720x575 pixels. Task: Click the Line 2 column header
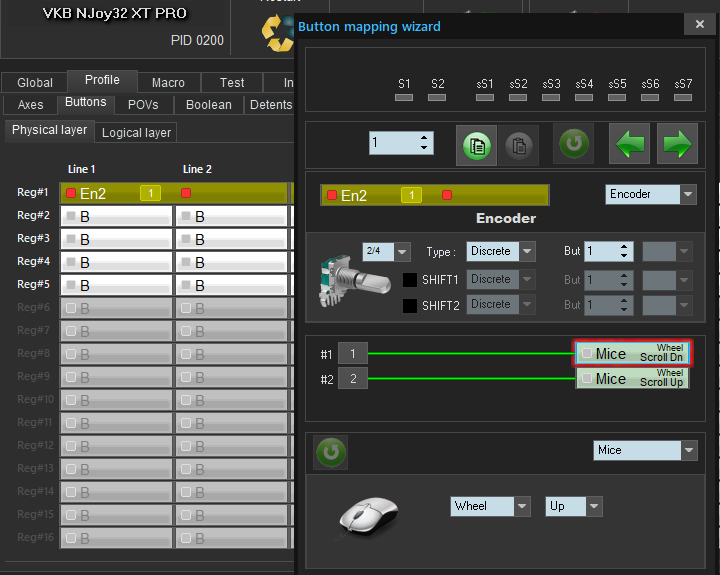197,169
